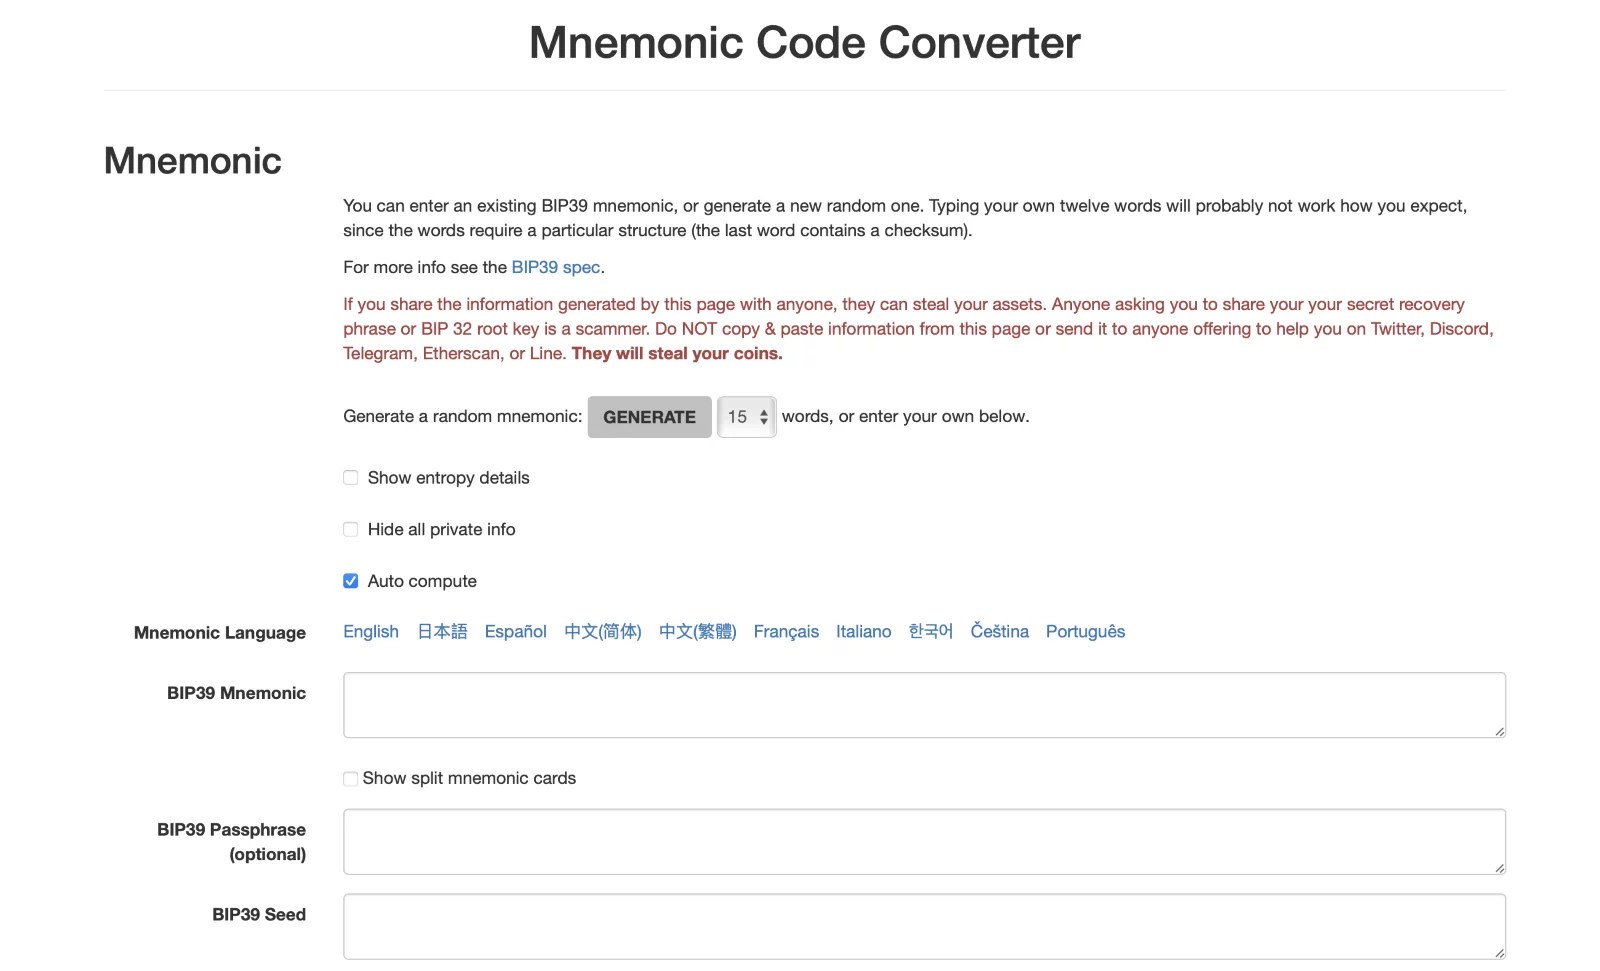This screenshot has width=1600, height=971.
Task: Switch mnemonic language to Español
Action: coord(515,631)
